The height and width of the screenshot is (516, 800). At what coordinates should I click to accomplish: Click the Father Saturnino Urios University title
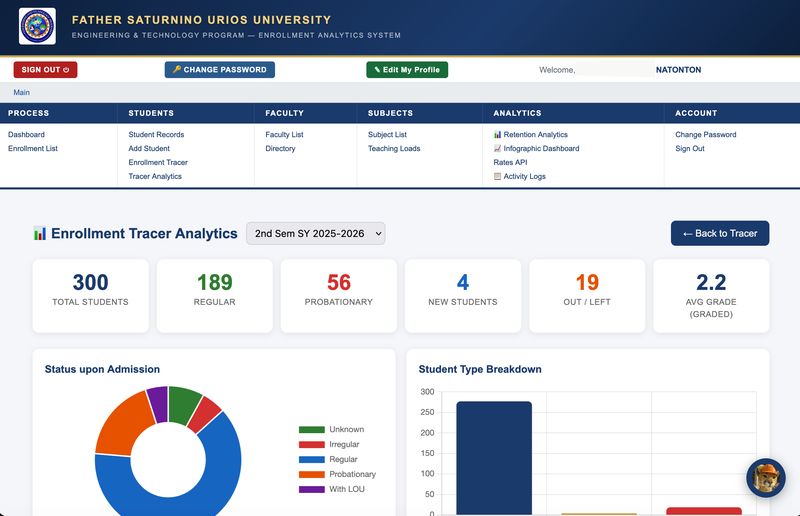point(202,20)
